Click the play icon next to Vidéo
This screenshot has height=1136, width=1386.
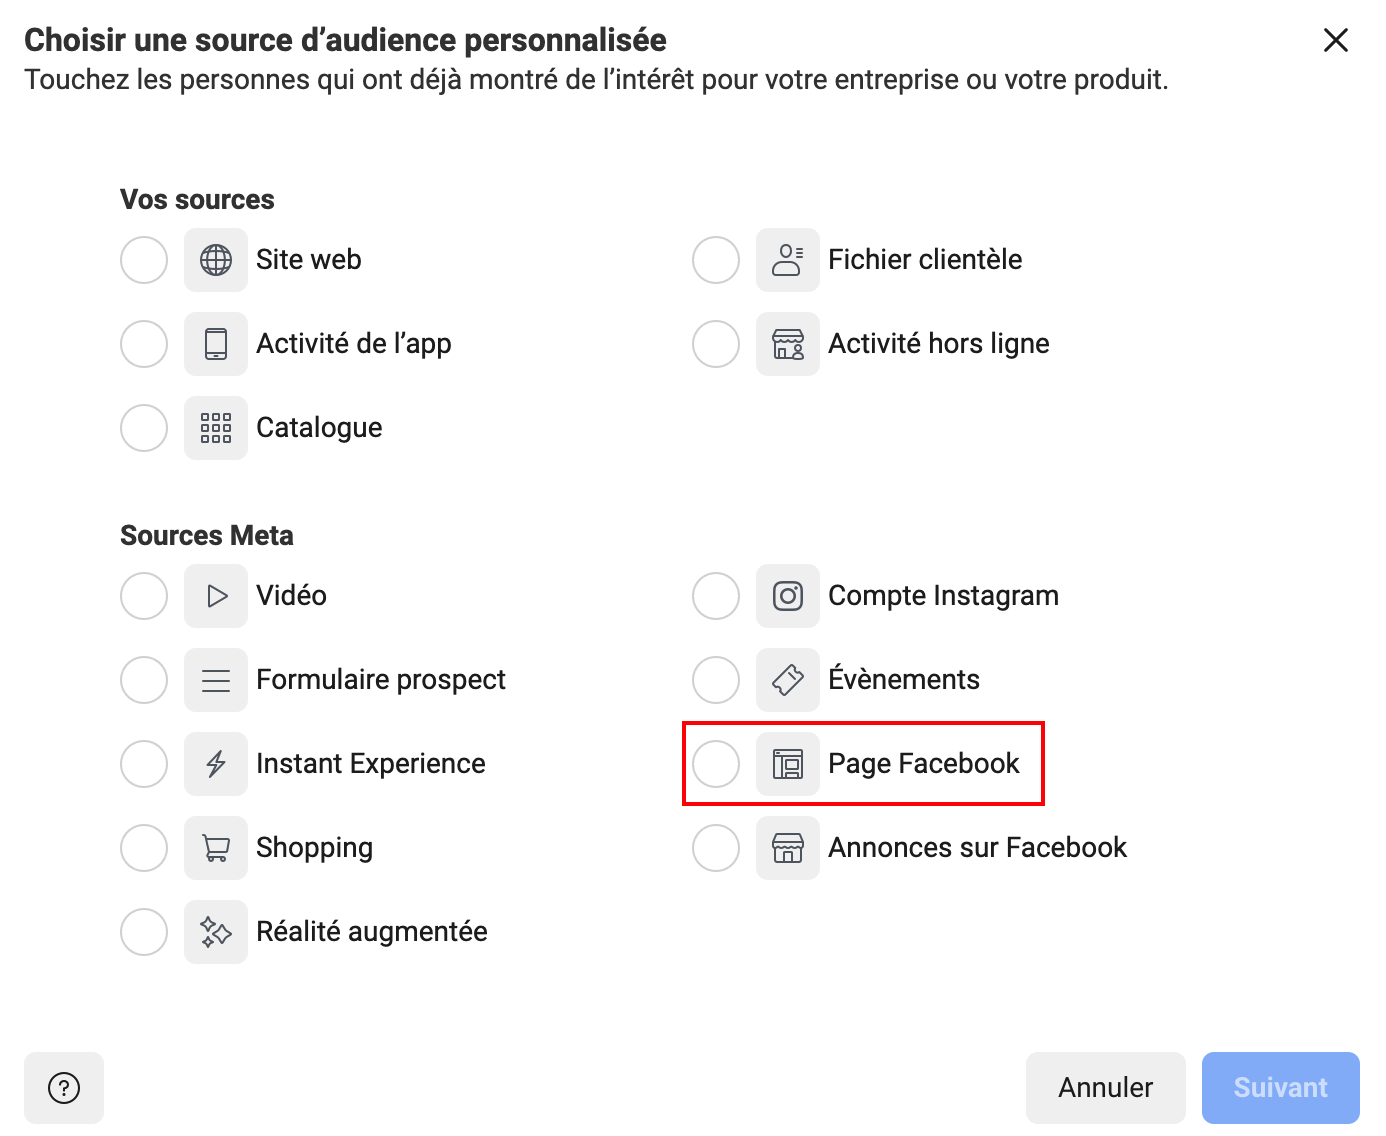point(216,596)
